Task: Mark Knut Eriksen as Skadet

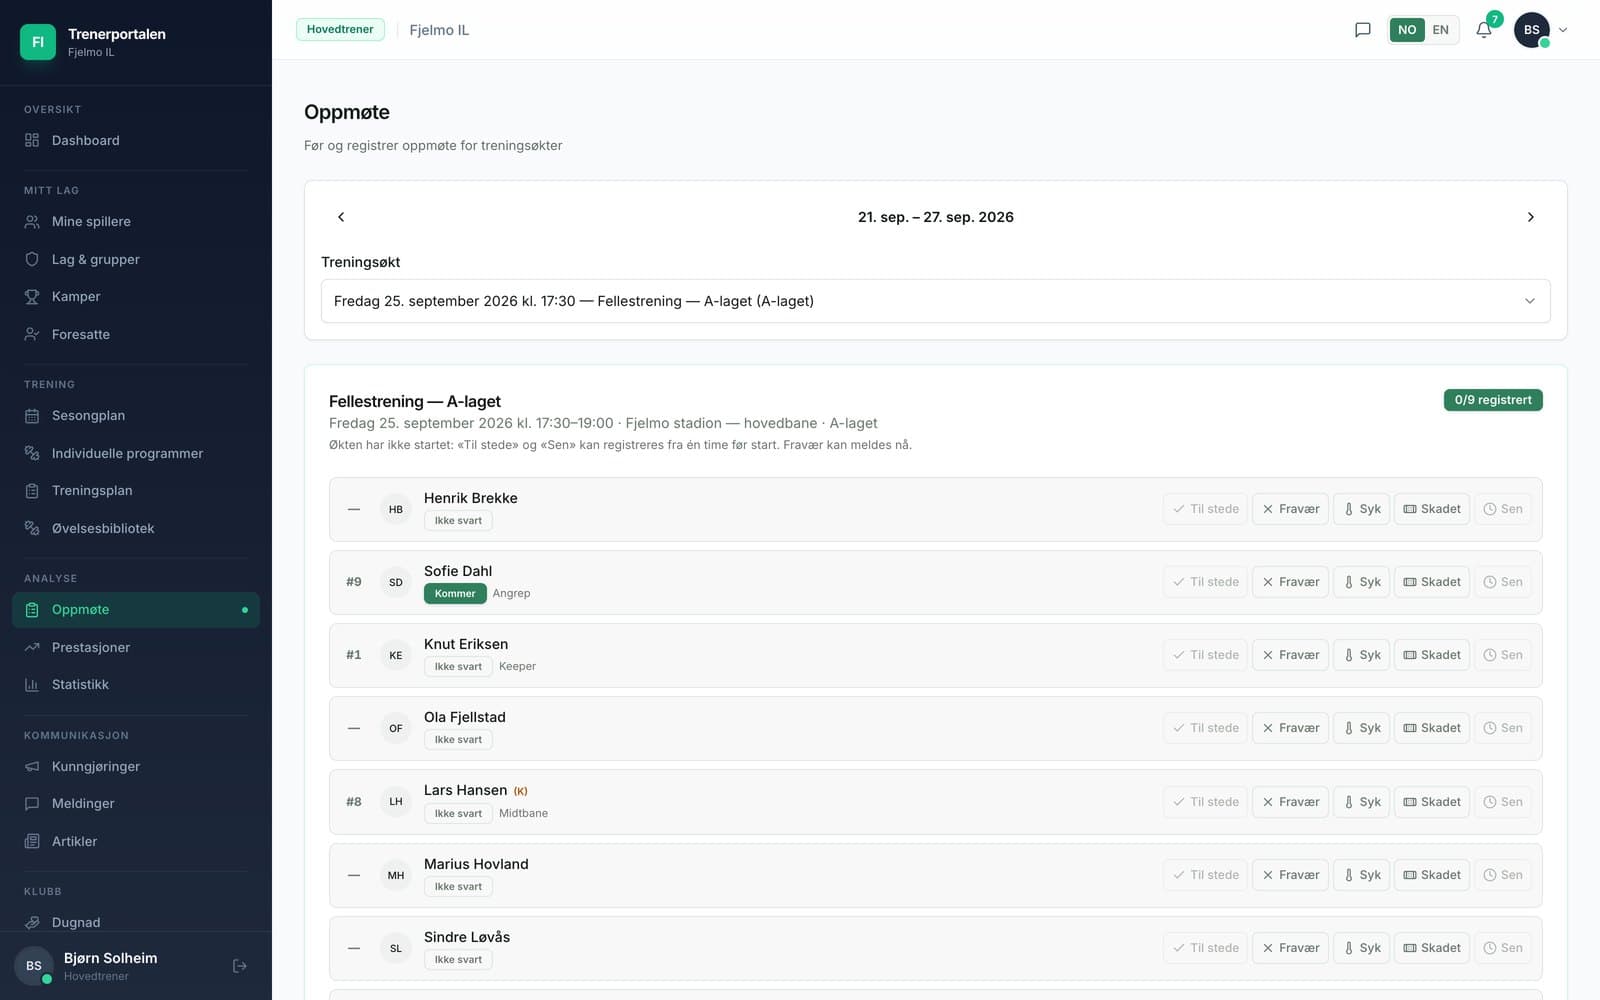Action: [1432, 655]
